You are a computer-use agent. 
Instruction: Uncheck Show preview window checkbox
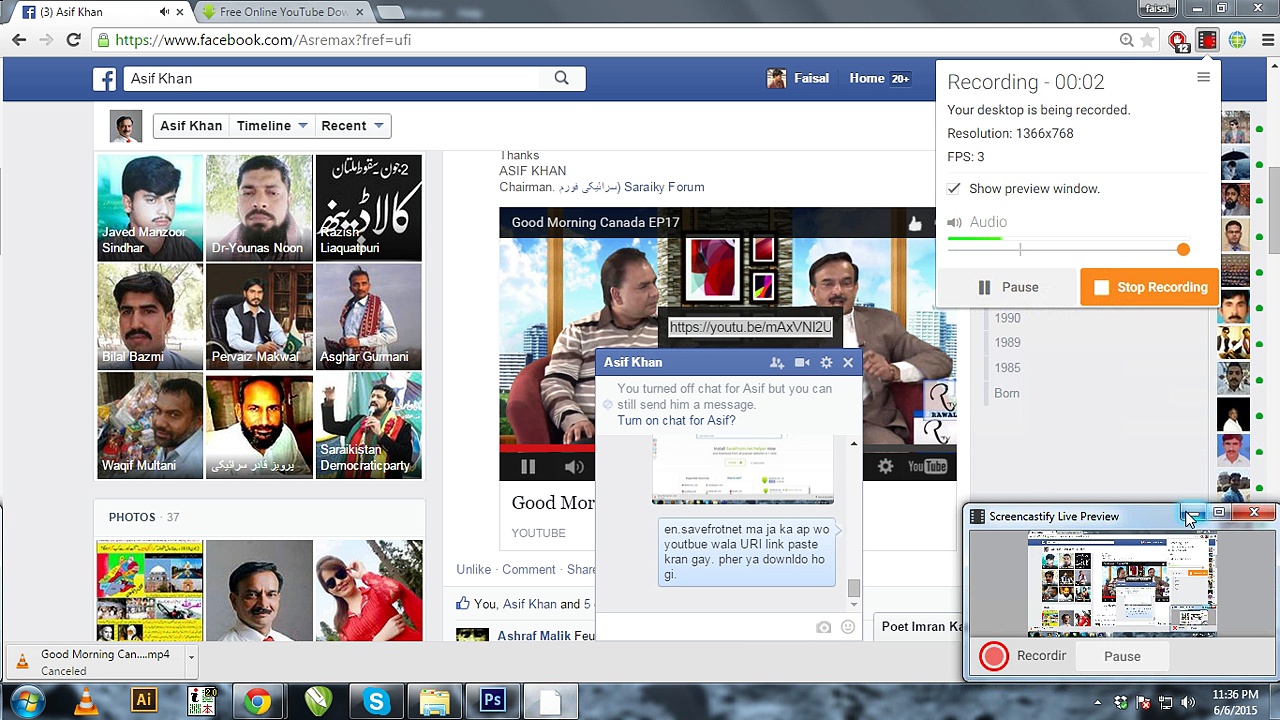coord(954,189)
